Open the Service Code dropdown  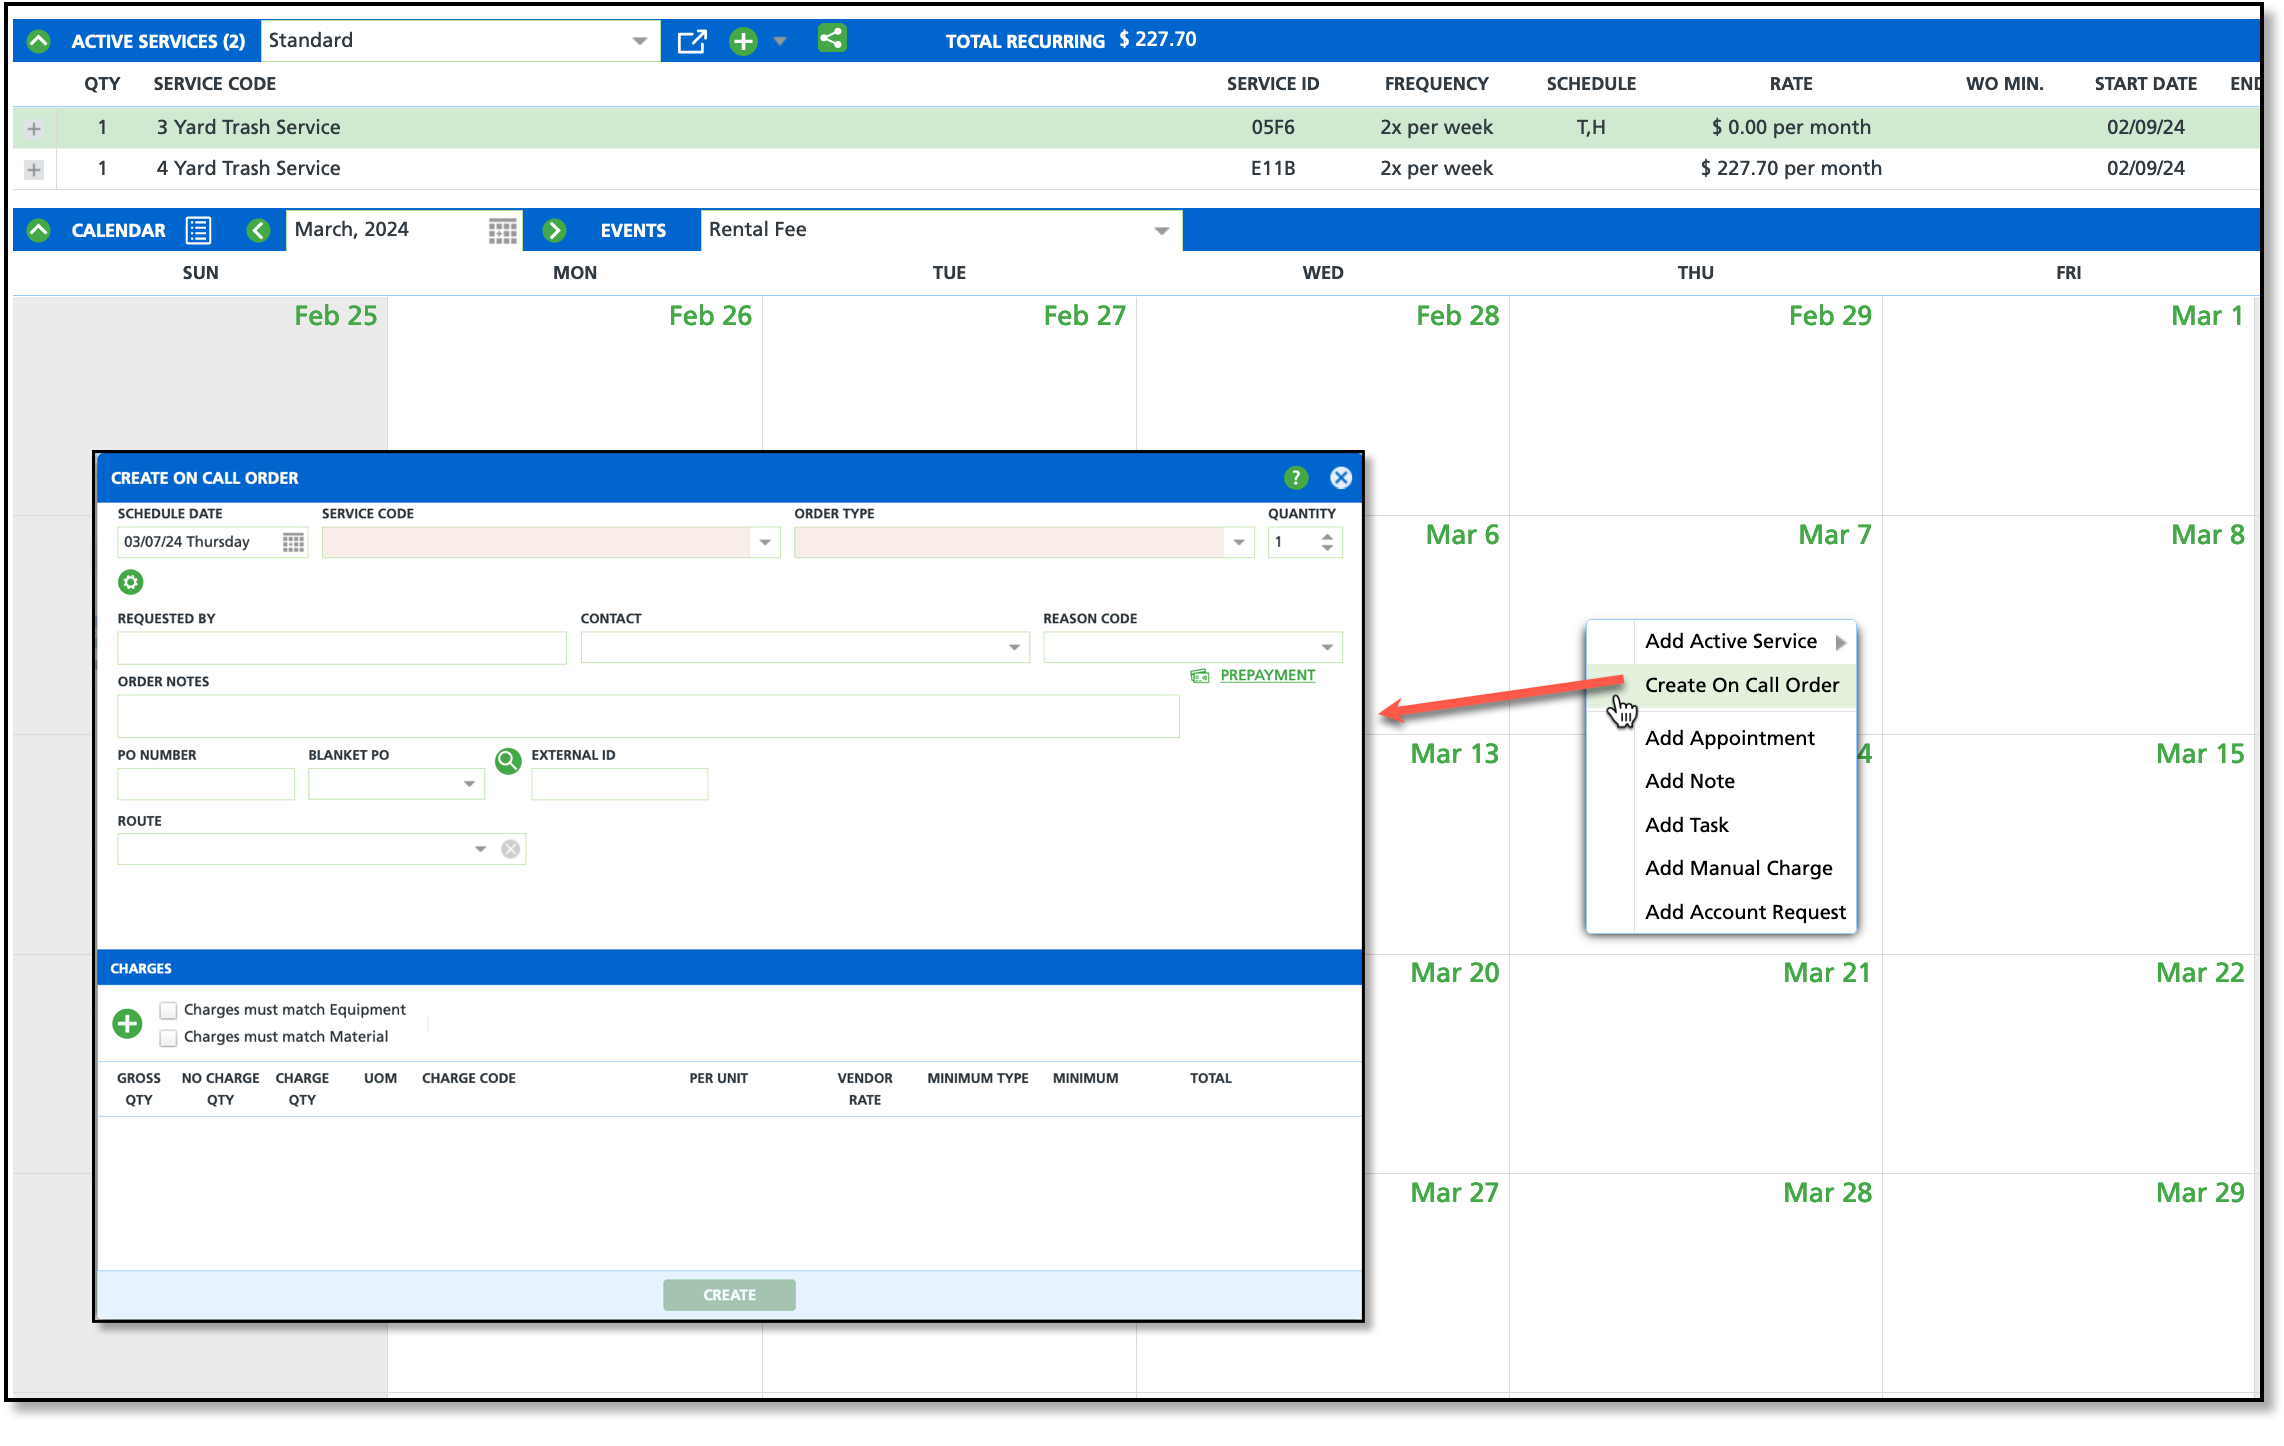tap(764, 542)
